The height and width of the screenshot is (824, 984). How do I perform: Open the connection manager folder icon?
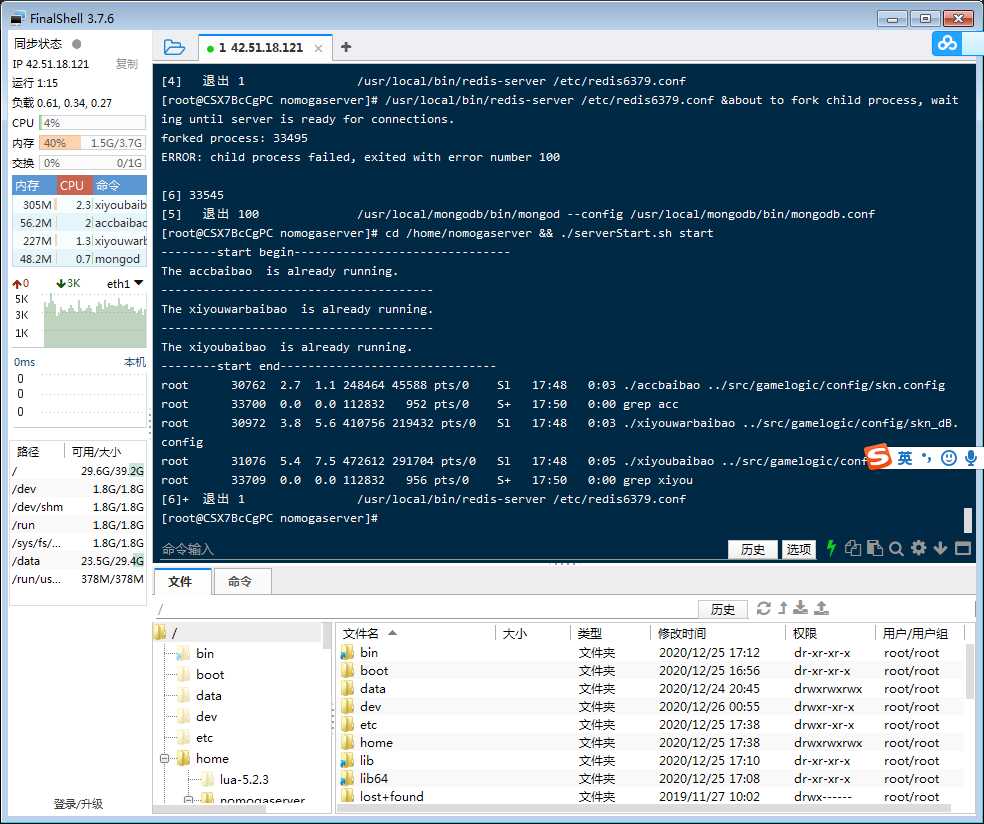[174, 47]
